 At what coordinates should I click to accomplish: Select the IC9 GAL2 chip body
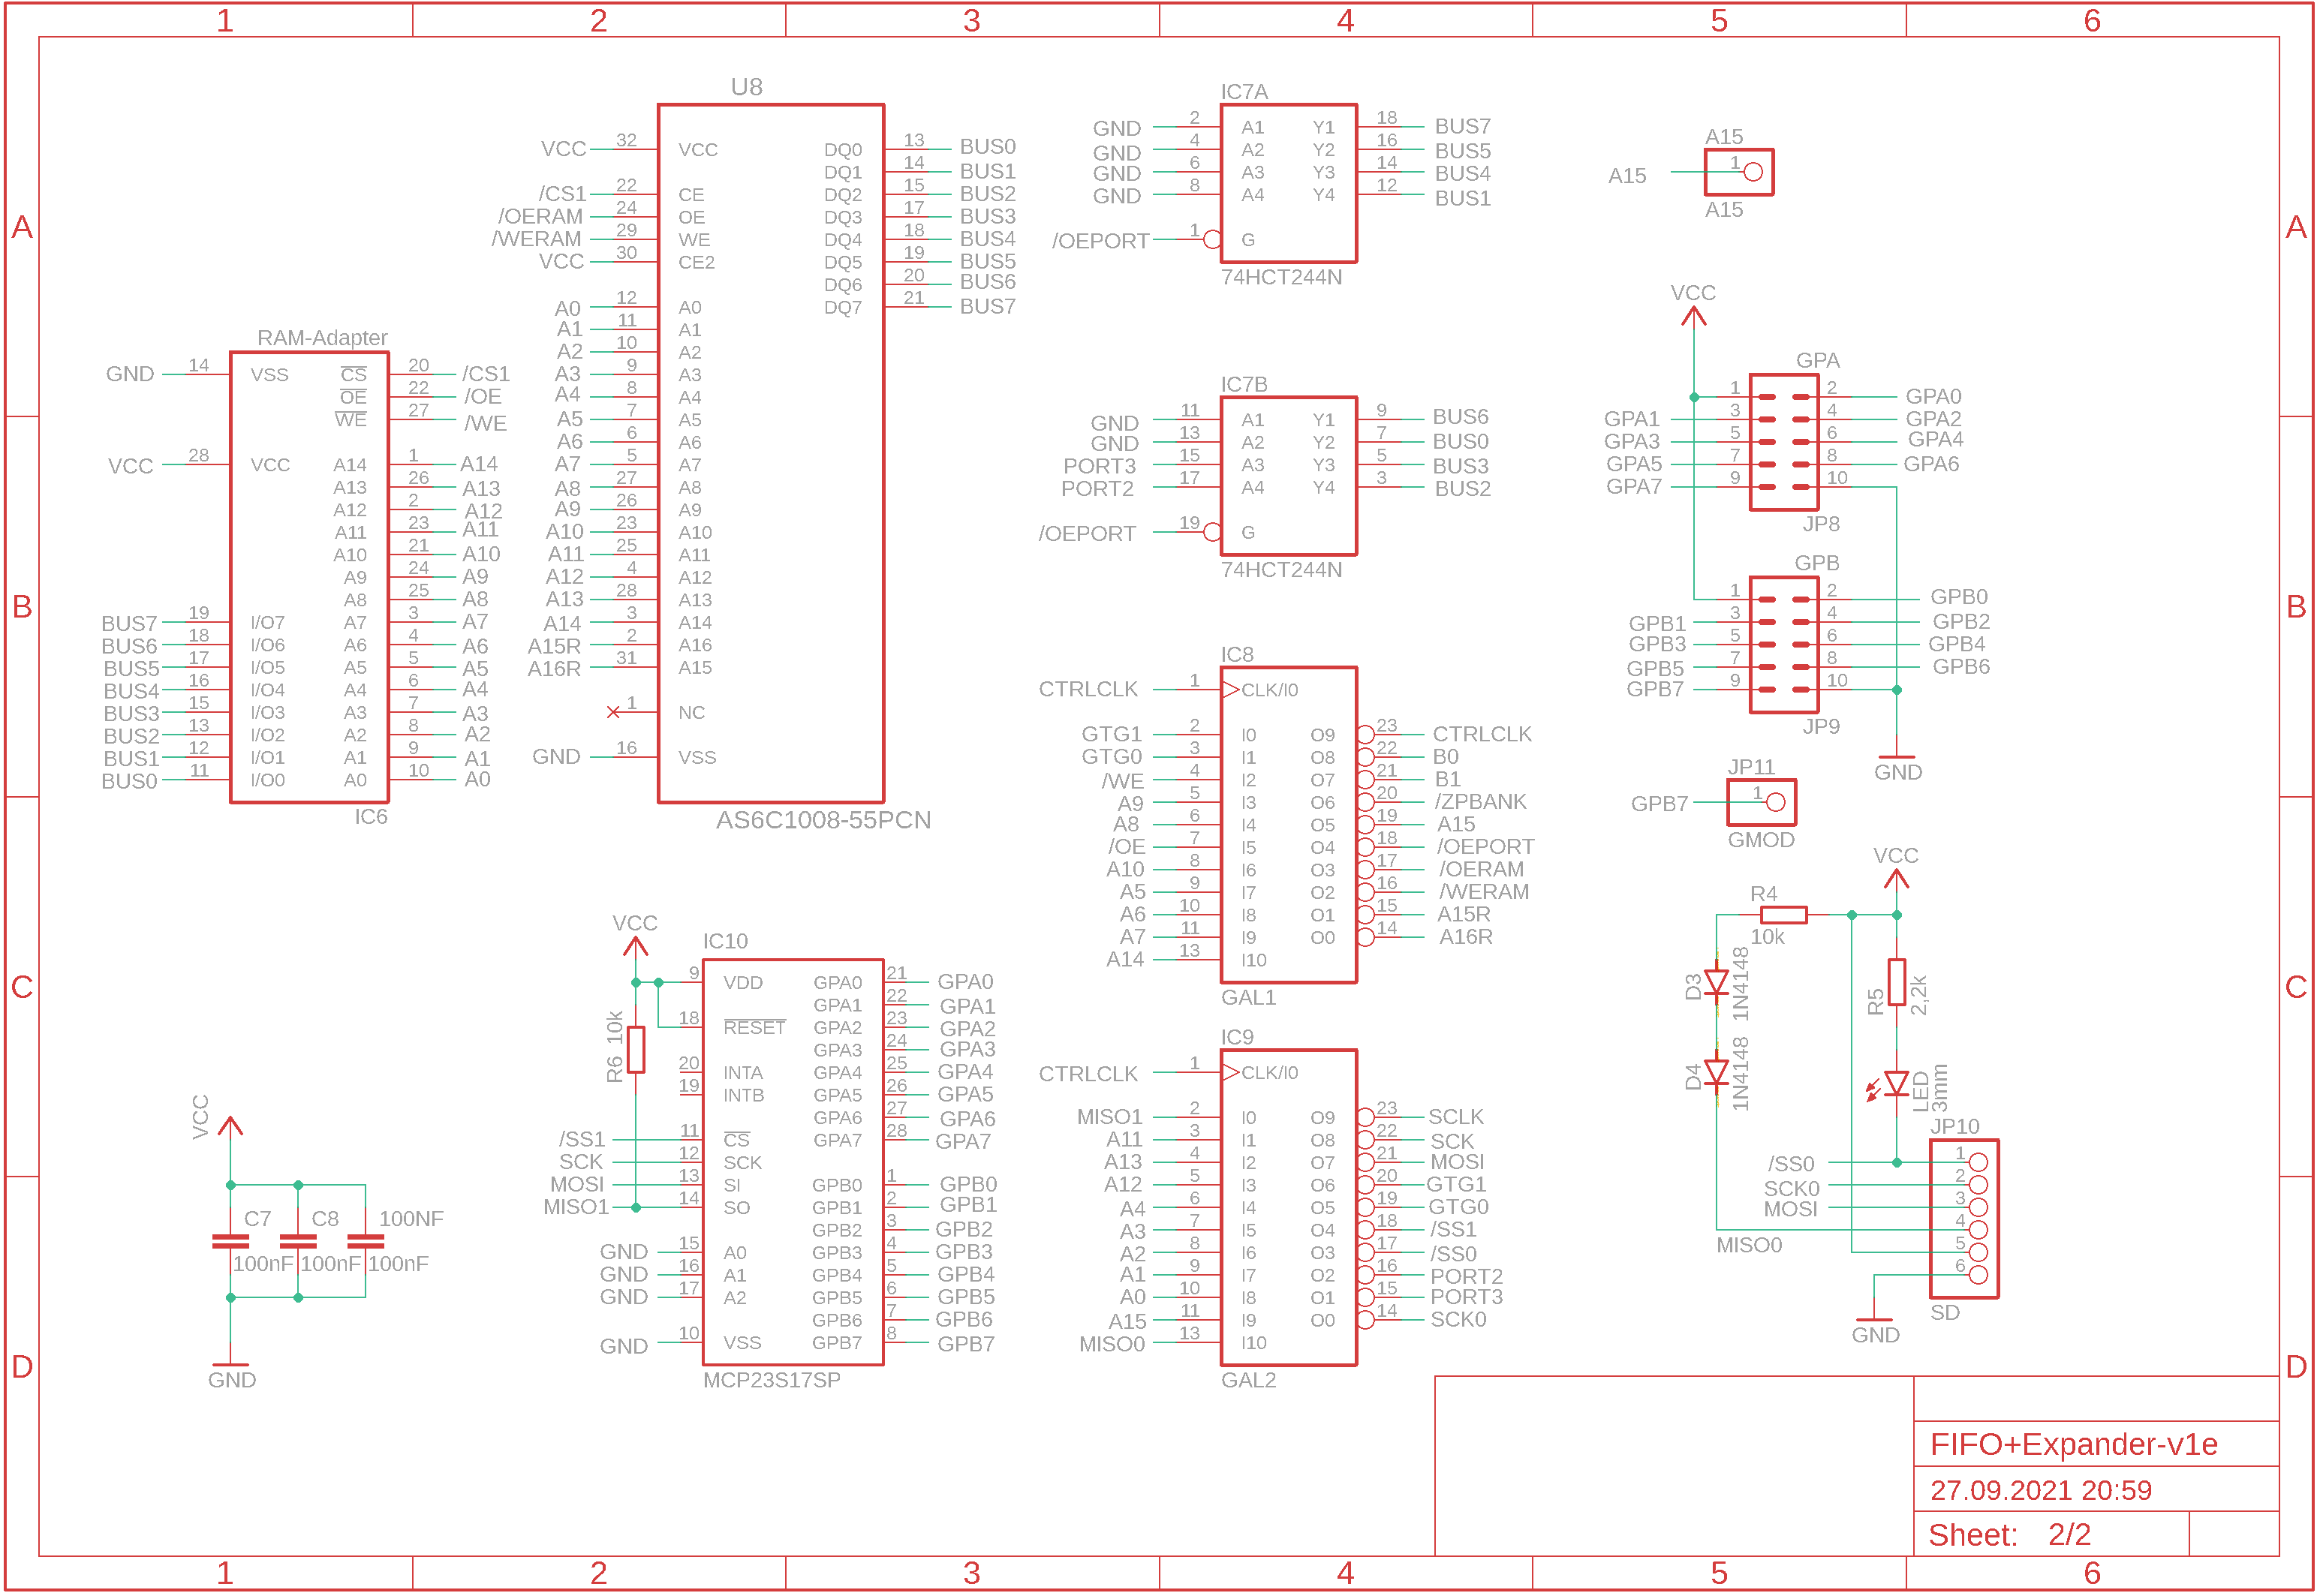pyautogui.click(x=1289, y=1207)
